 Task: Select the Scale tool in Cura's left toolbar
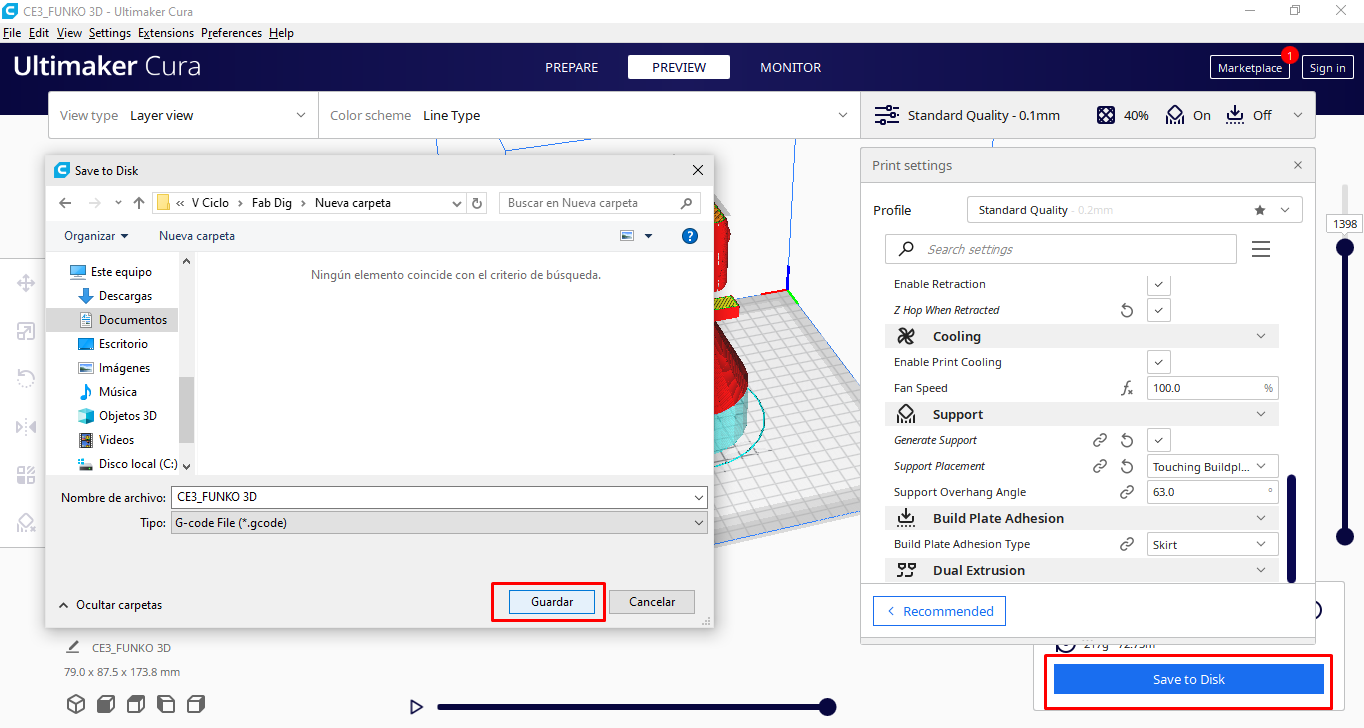[26, 331]
